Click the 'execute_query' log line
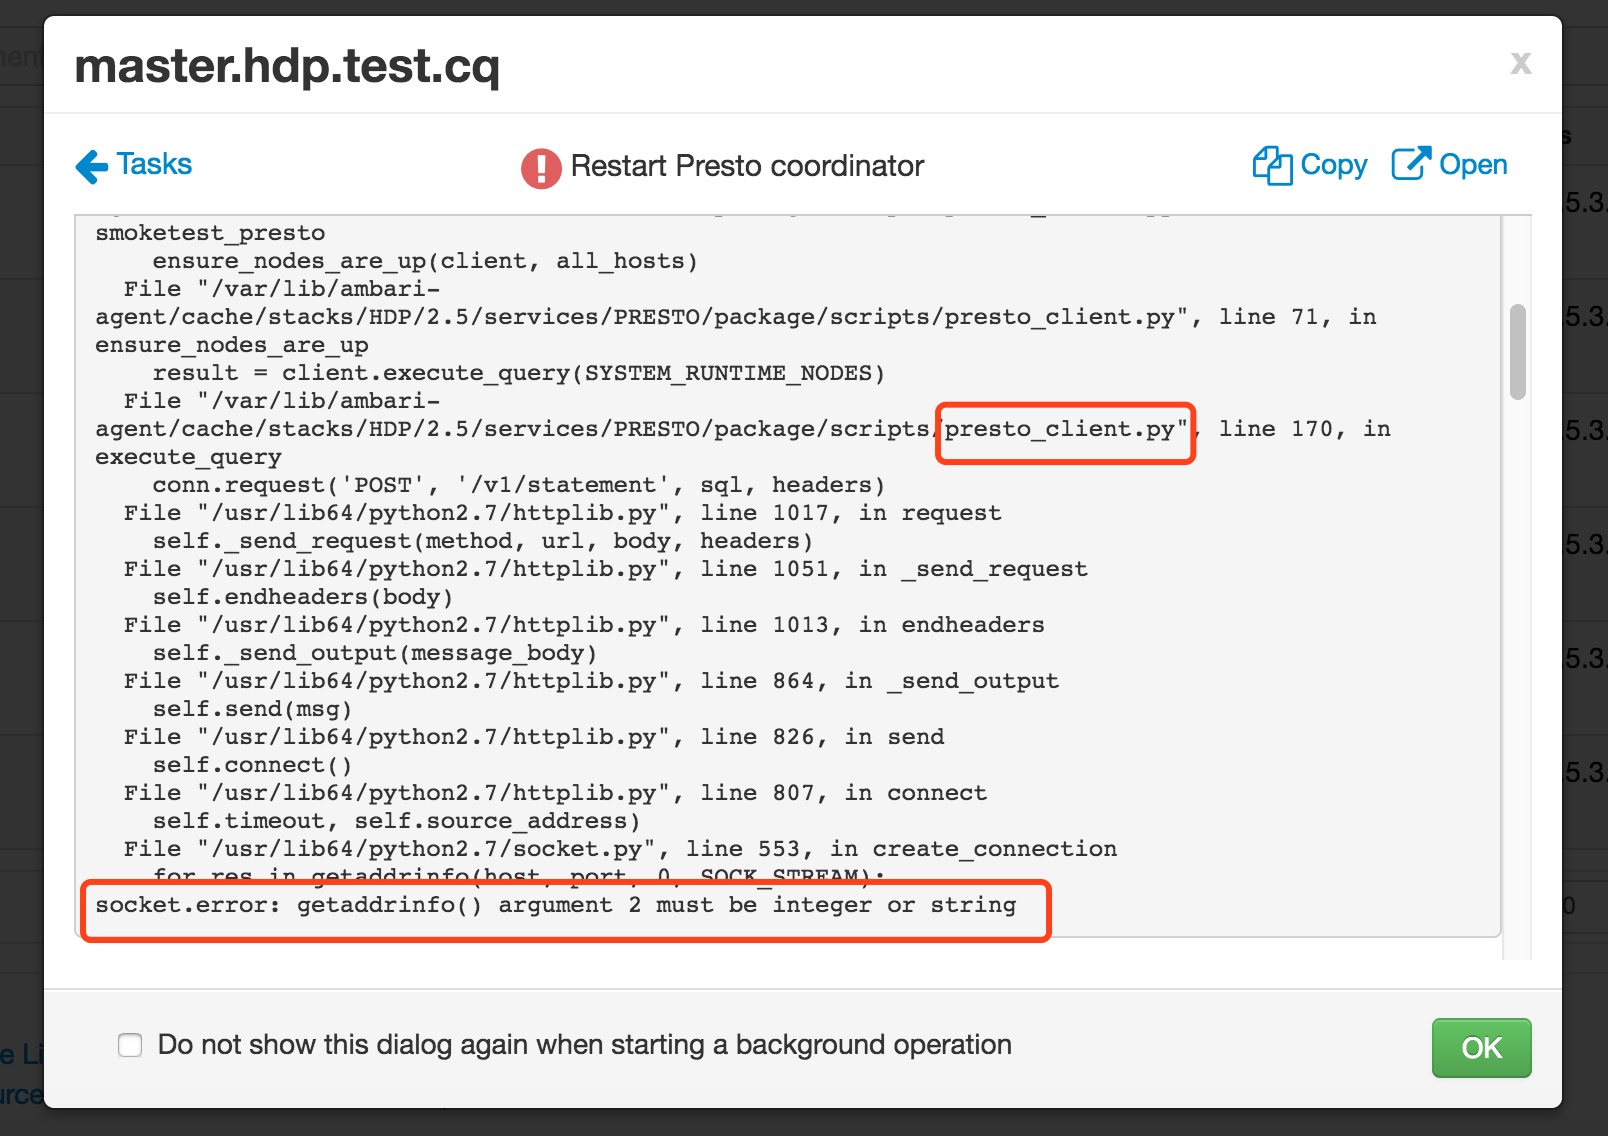This screenshot has height=1136, width=1608. point(188,457)
